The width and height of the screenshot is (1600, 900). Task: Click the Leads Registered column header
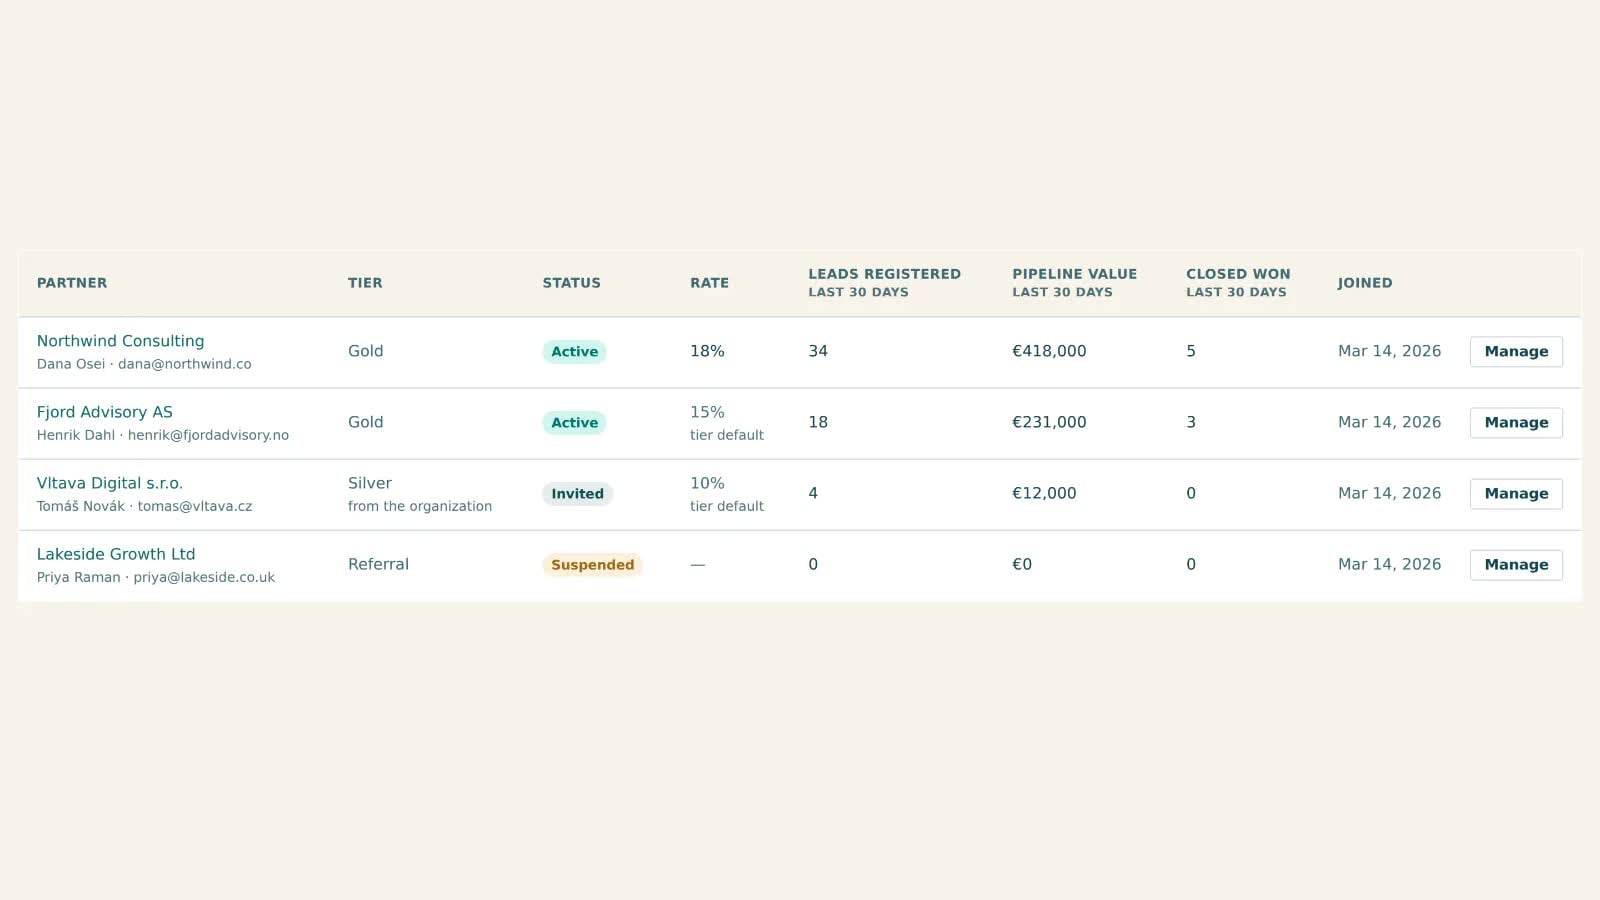tap(884, 283)
